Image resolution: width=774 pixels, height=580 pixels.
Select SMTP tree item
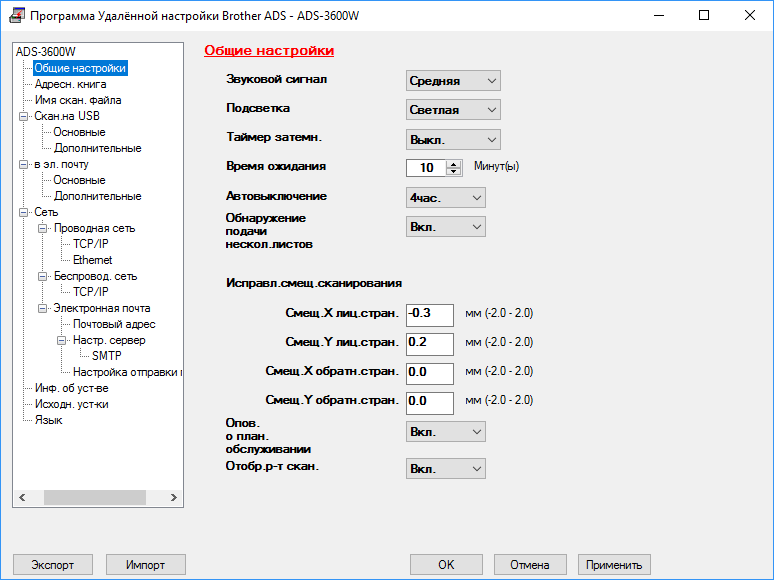coord(107,356)
